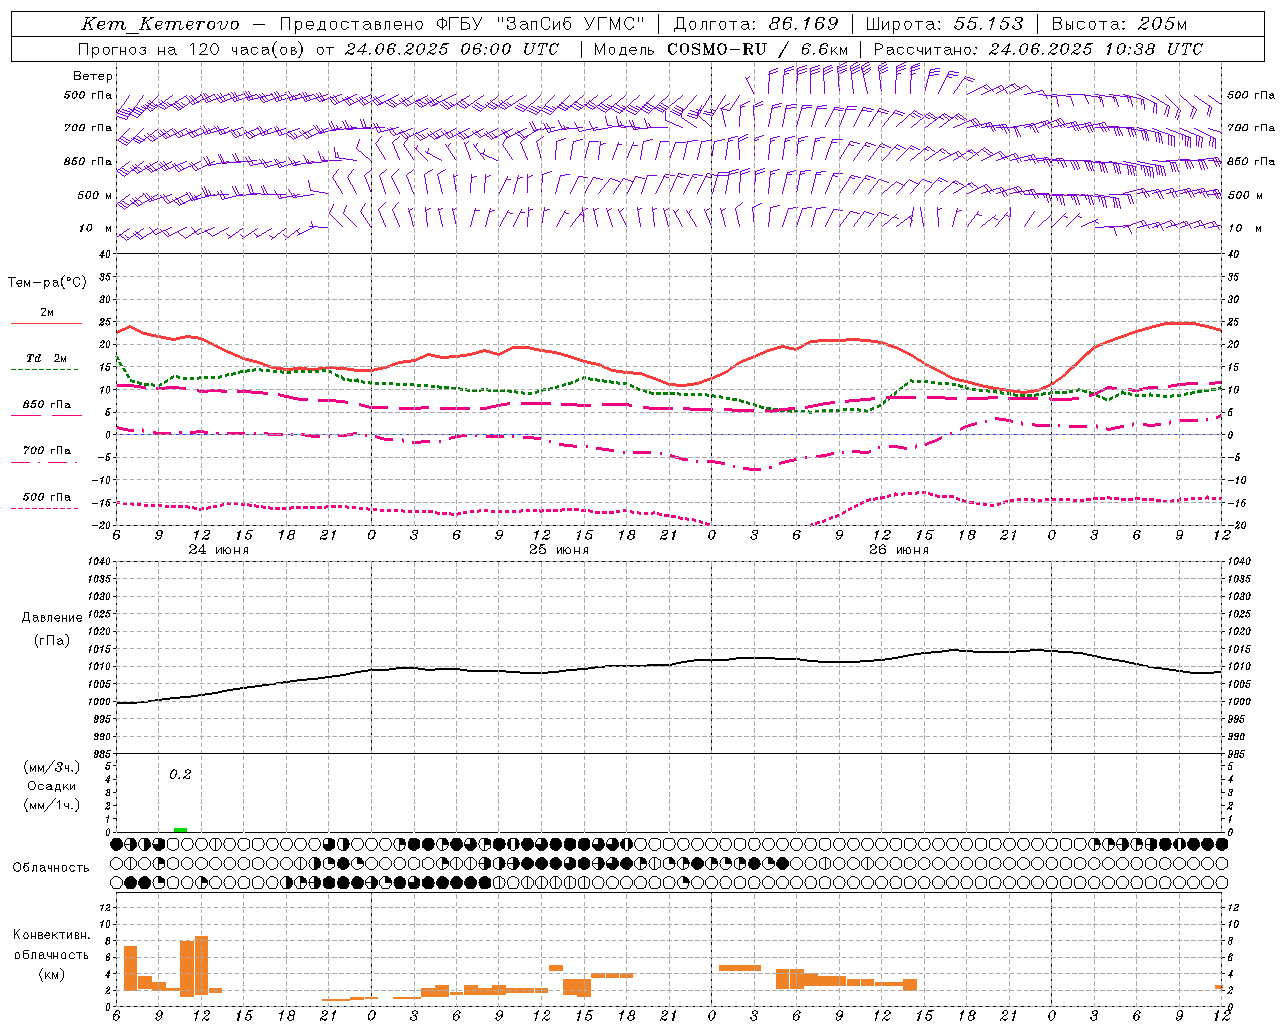Click the station name Kem_Kemerovo
This screenshot has height=1024, width=1280.
point(161,24)
